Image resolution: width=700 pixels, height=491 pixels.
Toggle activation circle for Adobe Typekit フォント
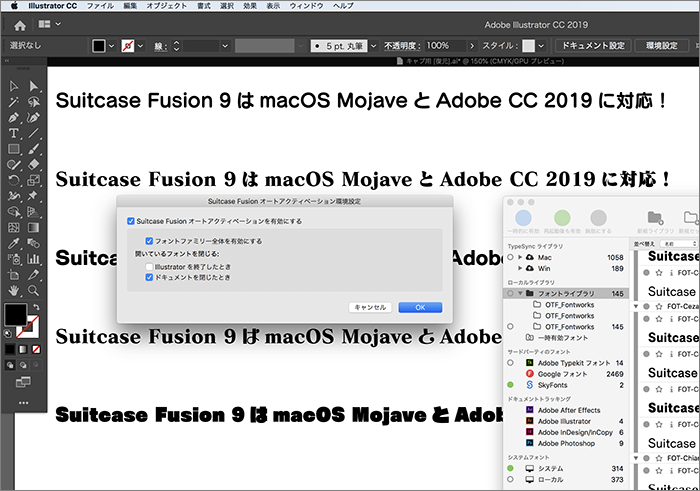[510, 363]
